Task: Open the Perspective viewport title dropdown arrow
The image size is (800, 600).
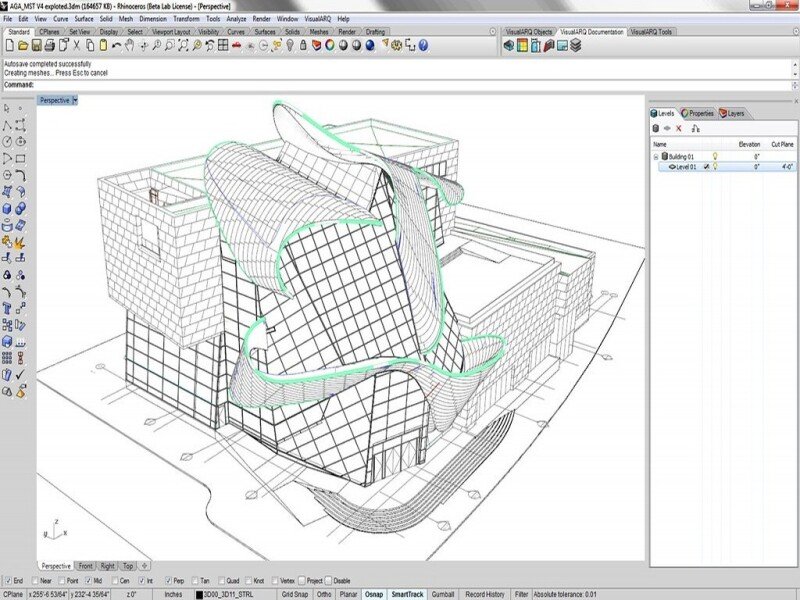Action: pos(76,100)
